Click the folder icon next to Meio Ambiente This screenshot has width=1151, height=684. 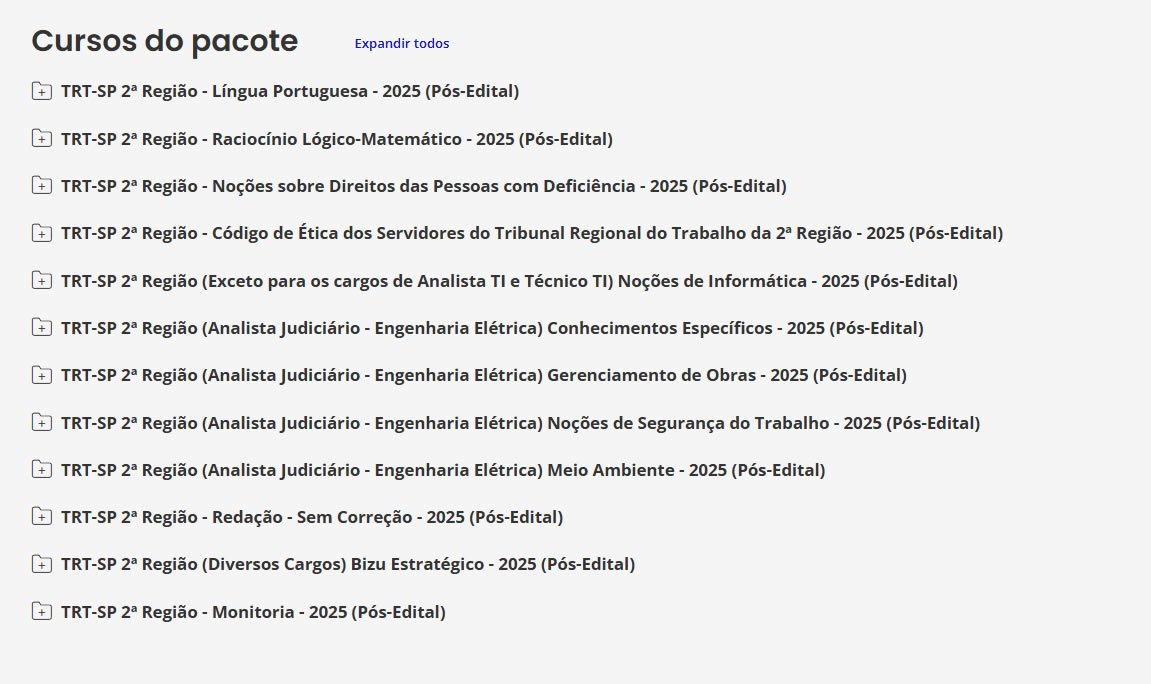(41, 470)
